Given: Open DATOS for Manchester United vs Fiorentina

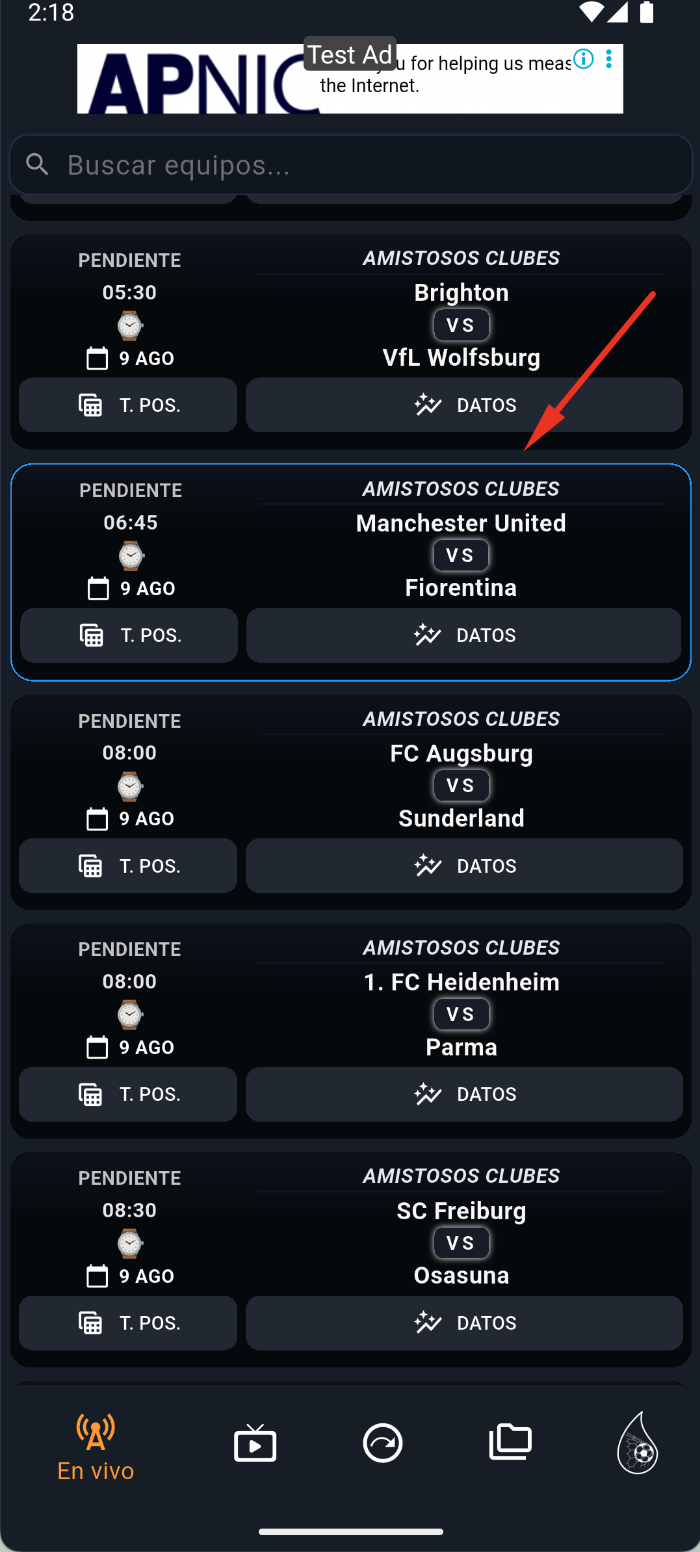Looking at the screenshot, I should pos(464,635).
